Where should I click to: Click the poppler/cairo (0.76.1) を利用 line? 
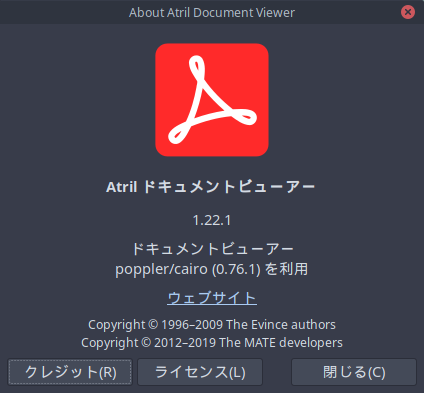point(212,269)
